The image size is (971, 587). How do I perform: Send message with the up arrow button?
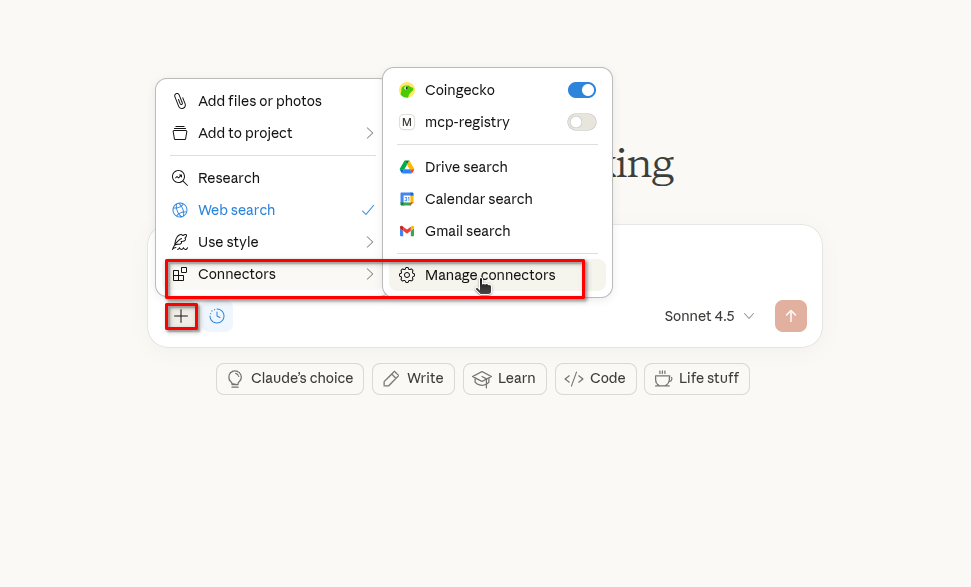(x=791, y=316)
